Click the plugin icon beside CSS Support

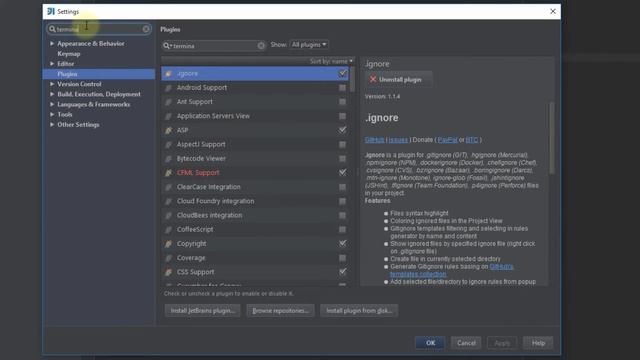(169, 272)
